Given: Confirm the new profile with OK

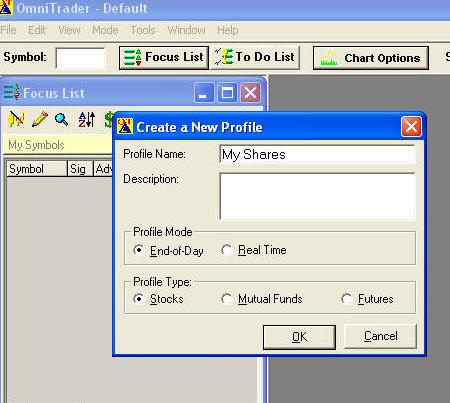Looking at the screenshot, I should [299, 337].
